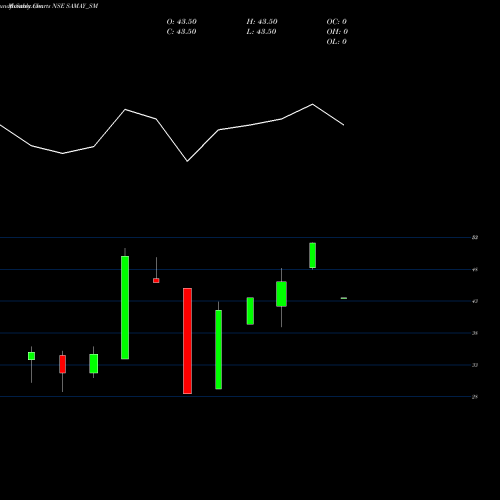Select the close value C: 43.50
Viewport: 500px width, 500px height.
click(181, 32)
